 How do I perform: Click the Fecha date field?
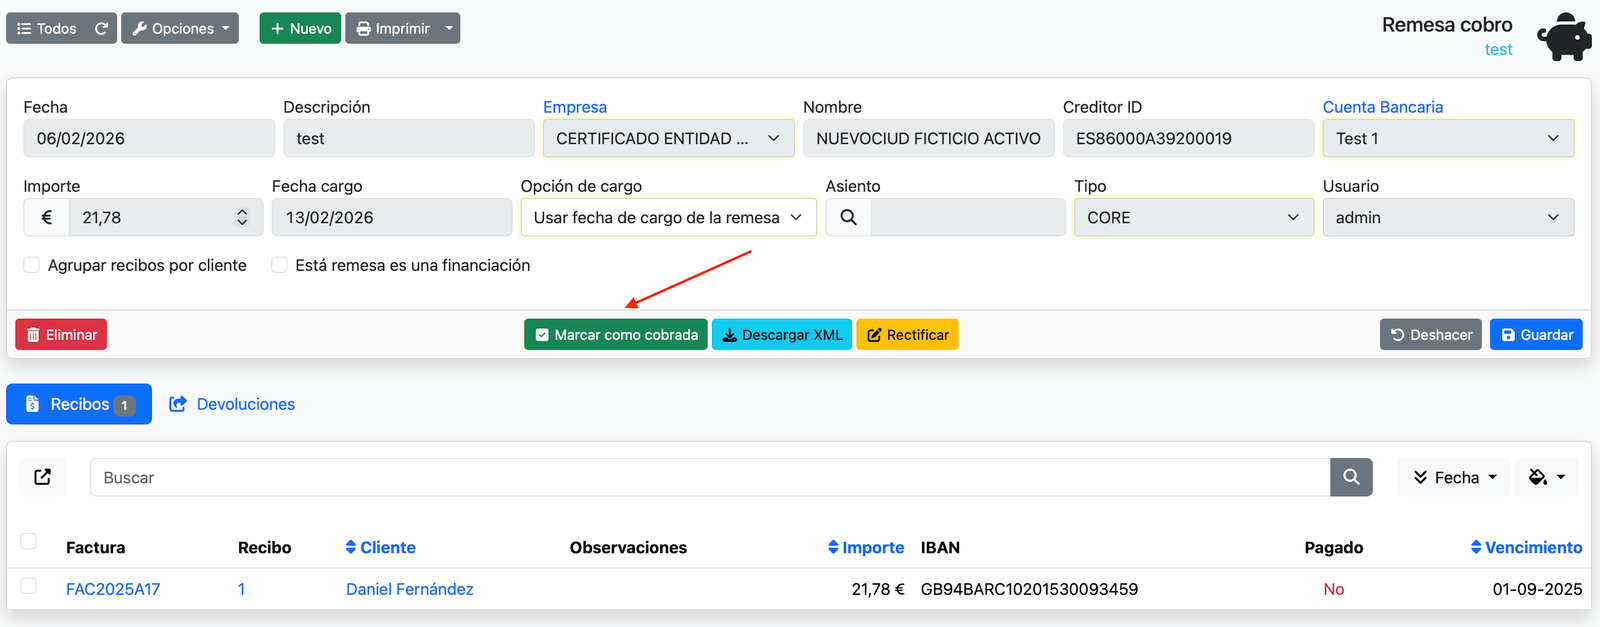click(149, 138)
